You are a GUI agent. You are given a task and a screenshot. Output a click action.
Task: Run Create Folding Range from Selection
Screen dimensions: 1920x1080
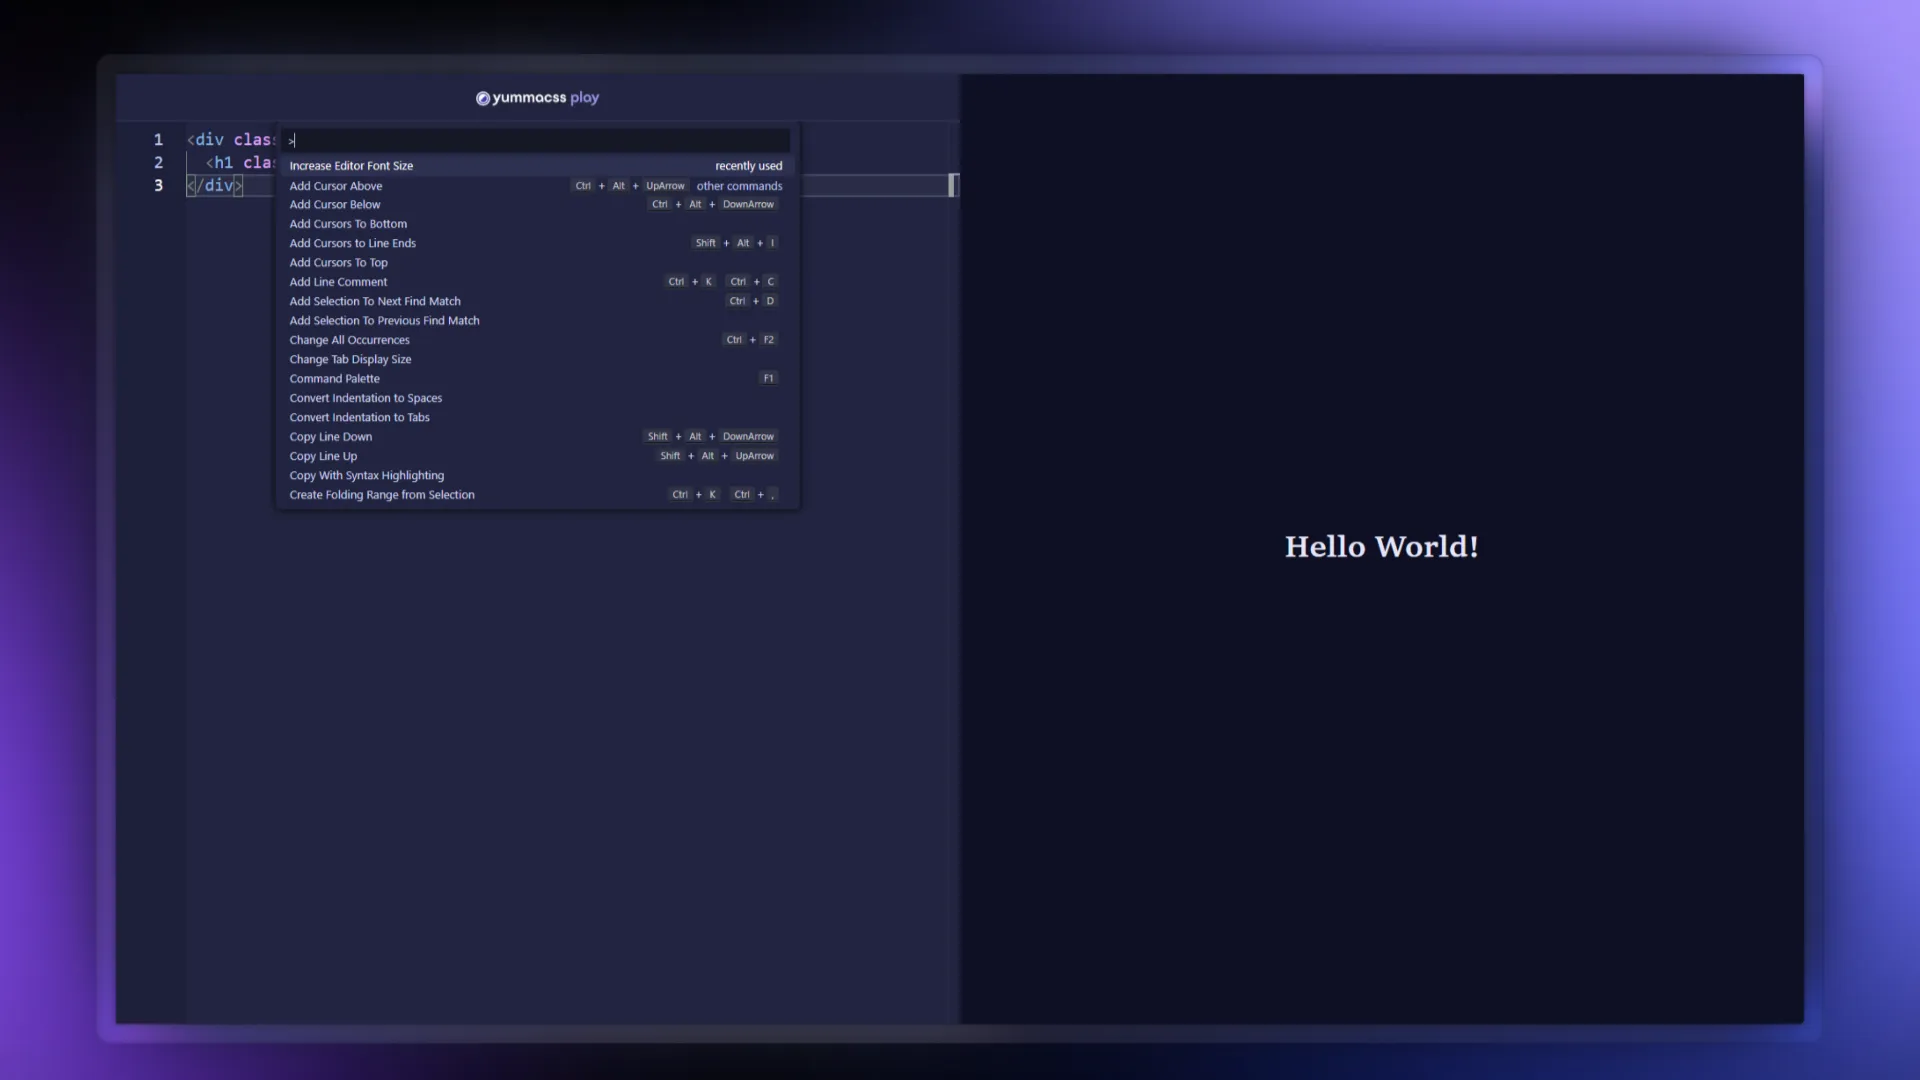(538, 495)
